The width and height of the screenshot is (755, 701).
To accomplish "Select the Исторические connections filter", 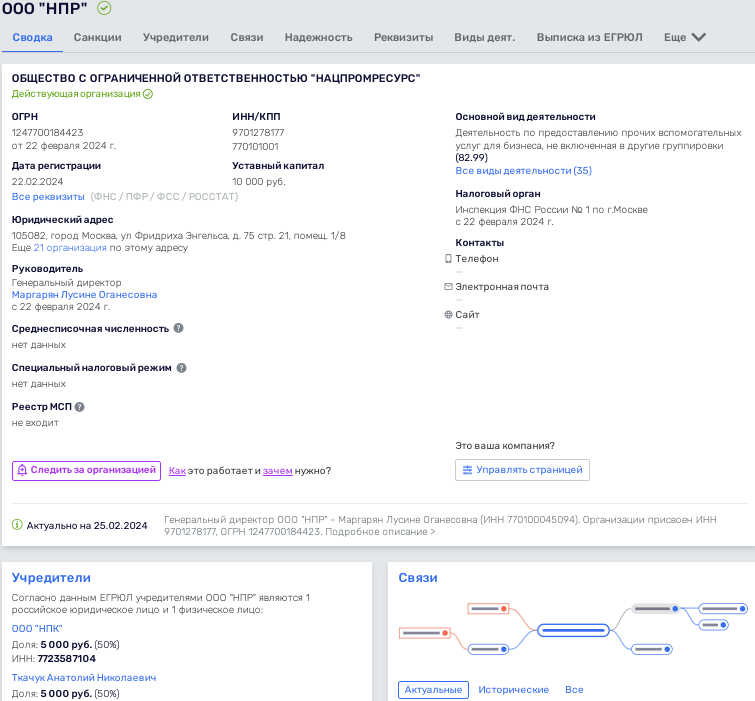I will tap(513, 689).
